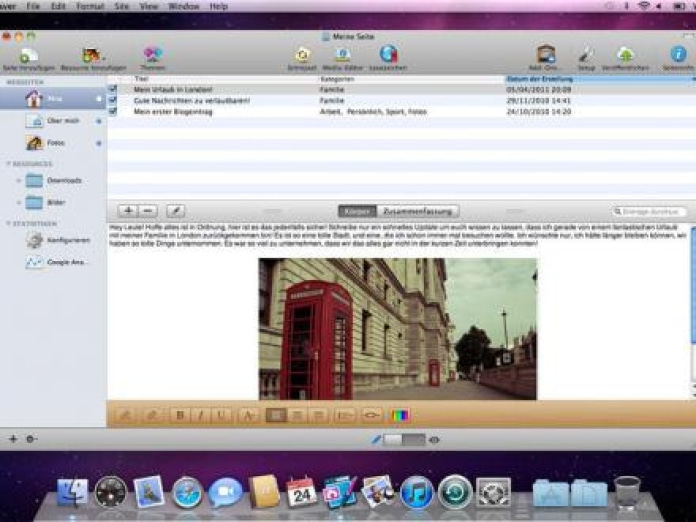
Task: Open the View menu
Action: [x=149, y=6]
